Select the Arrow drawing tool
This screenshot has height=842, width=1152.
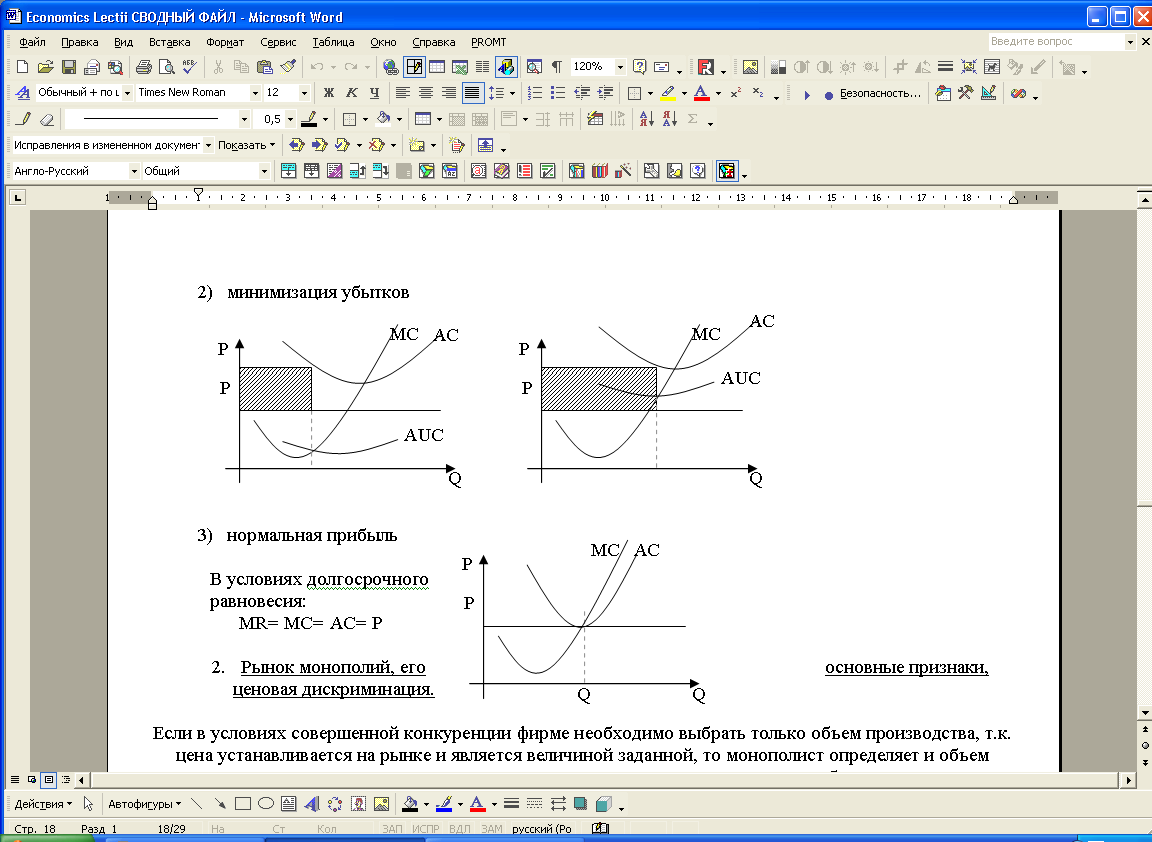tap(220, 804)
